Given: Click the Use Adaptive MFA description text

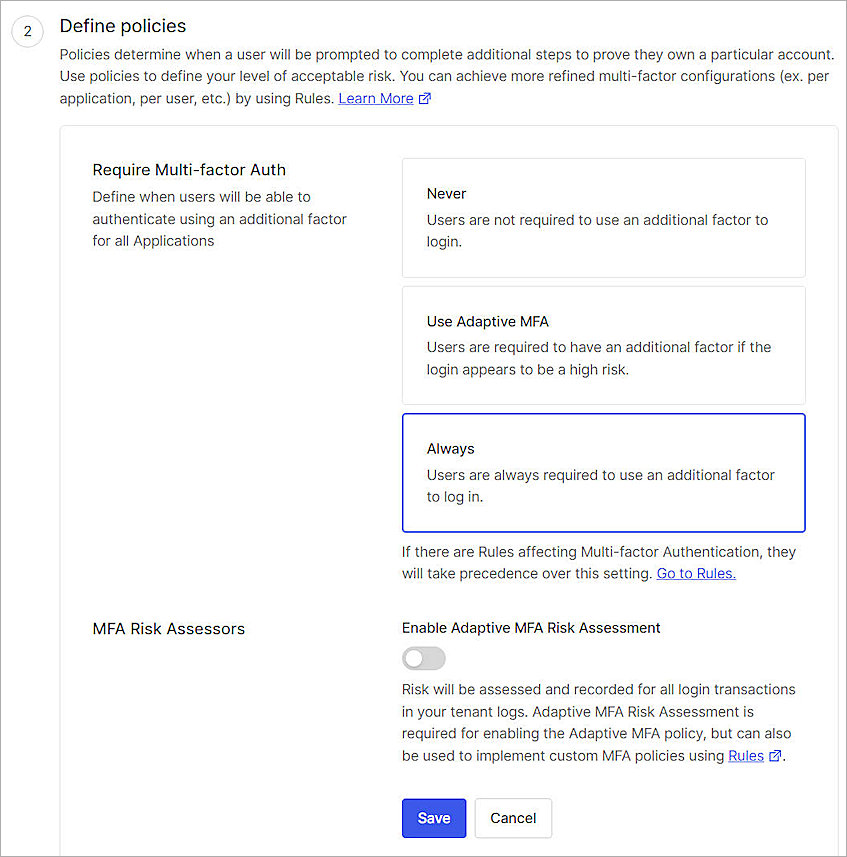Looking at the screenshot, I should (x=600, y=358).
